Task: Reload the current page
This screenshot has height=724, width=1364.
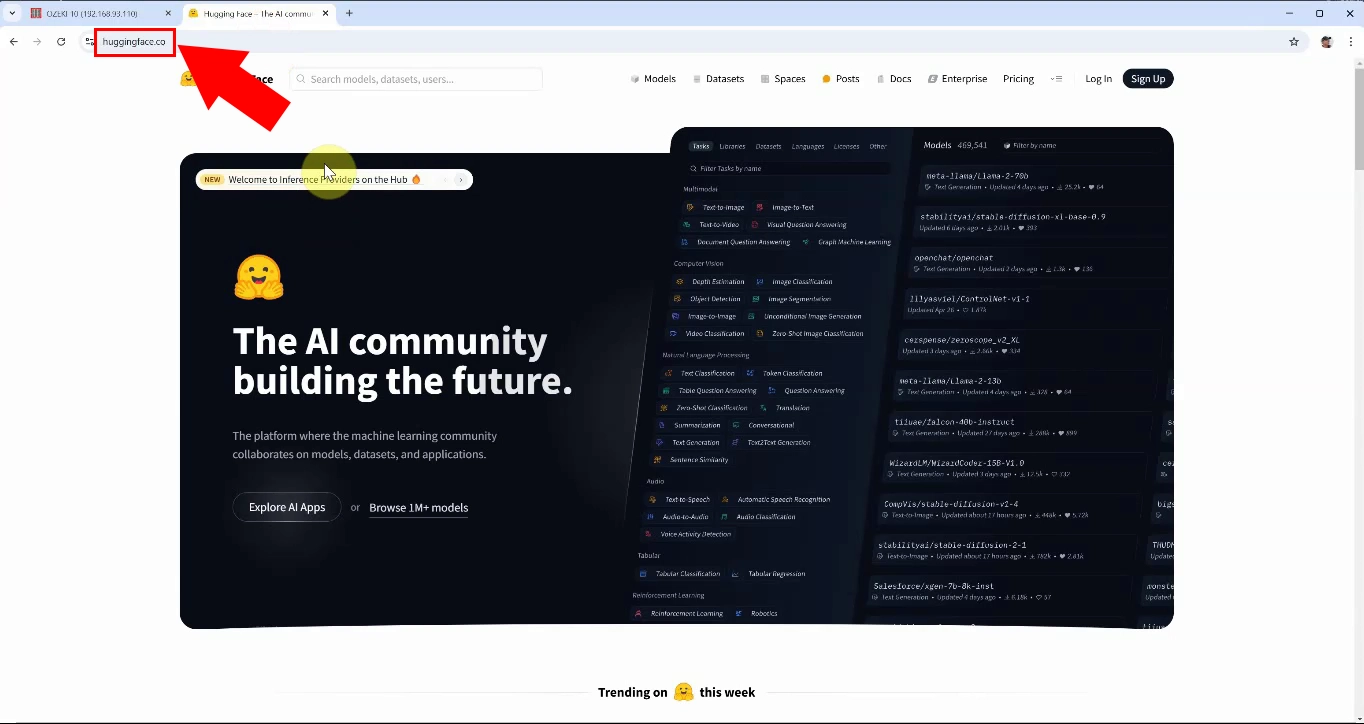Action: tap(61, 42)
